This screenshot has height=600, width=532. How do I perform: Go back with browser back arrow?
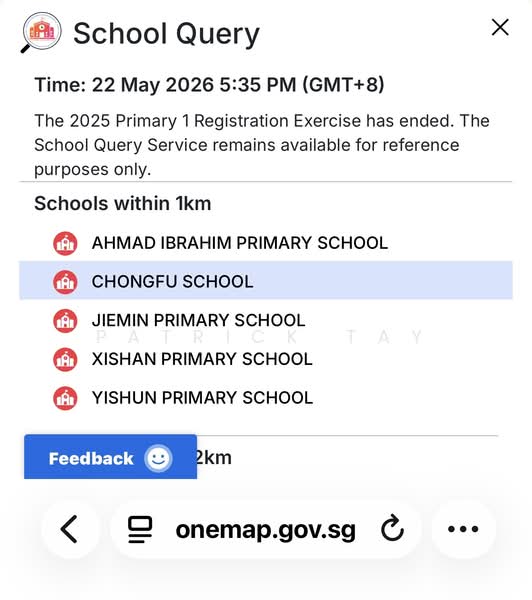[70, 529]
